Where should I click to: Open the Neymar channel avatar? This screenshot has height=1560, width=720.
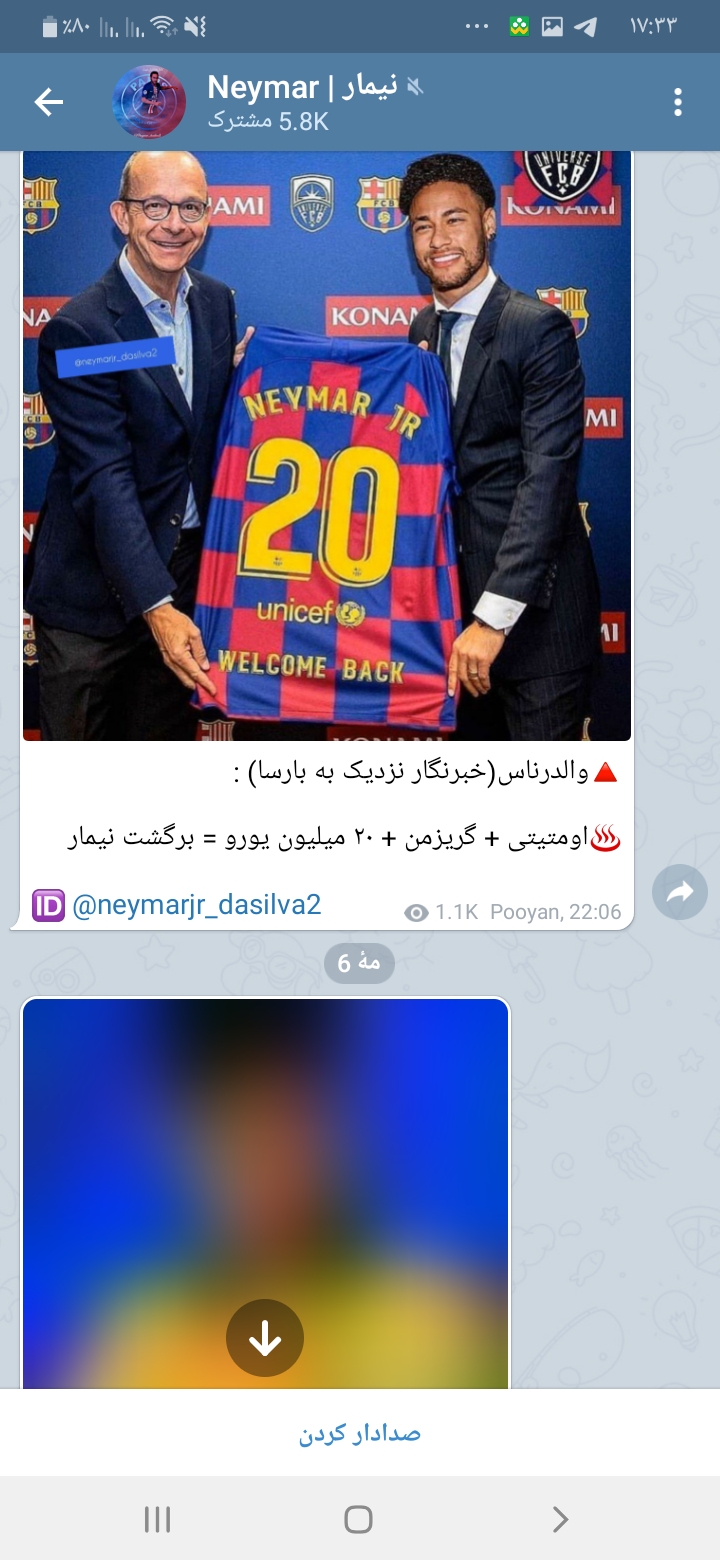pyautogui.click(x=150, y=101)
